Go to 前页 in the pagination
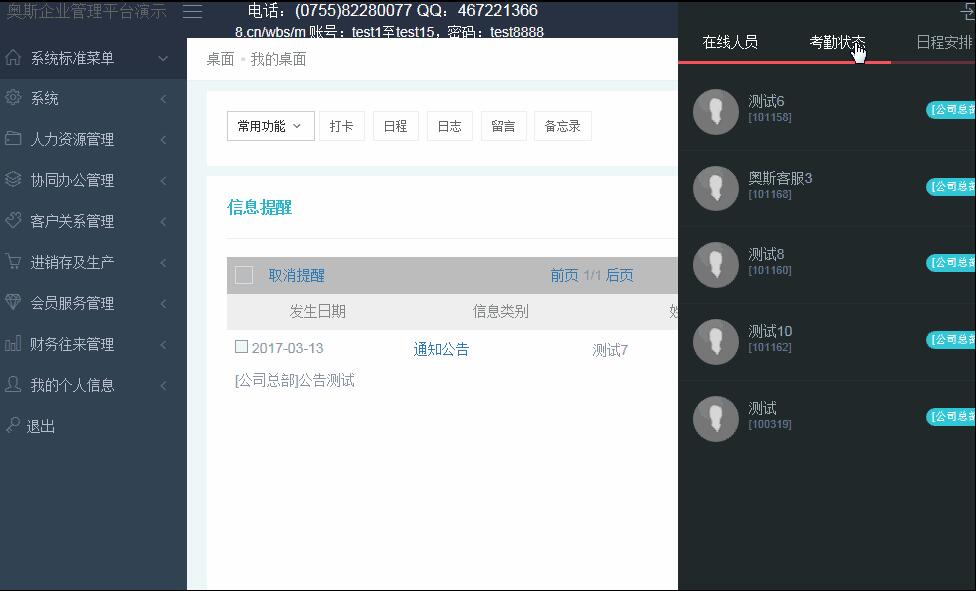 pos(564,275)
